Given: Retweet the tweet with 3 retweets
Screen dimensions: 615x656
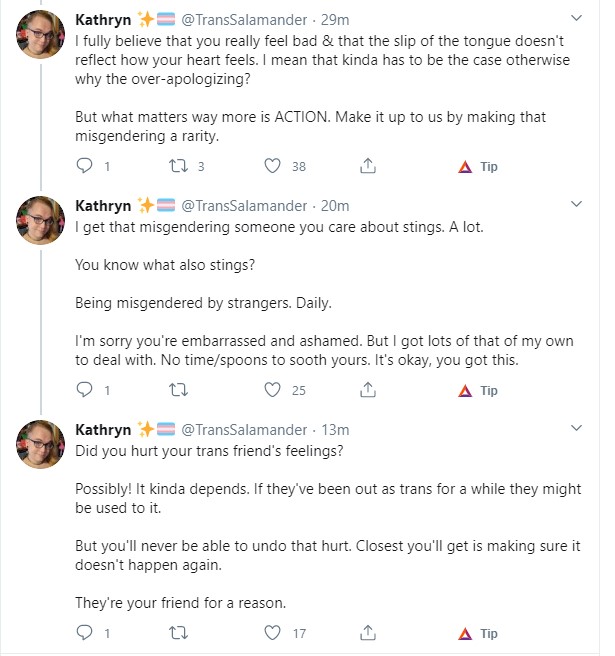Looking at the screenshot, I should pos(178,166).
